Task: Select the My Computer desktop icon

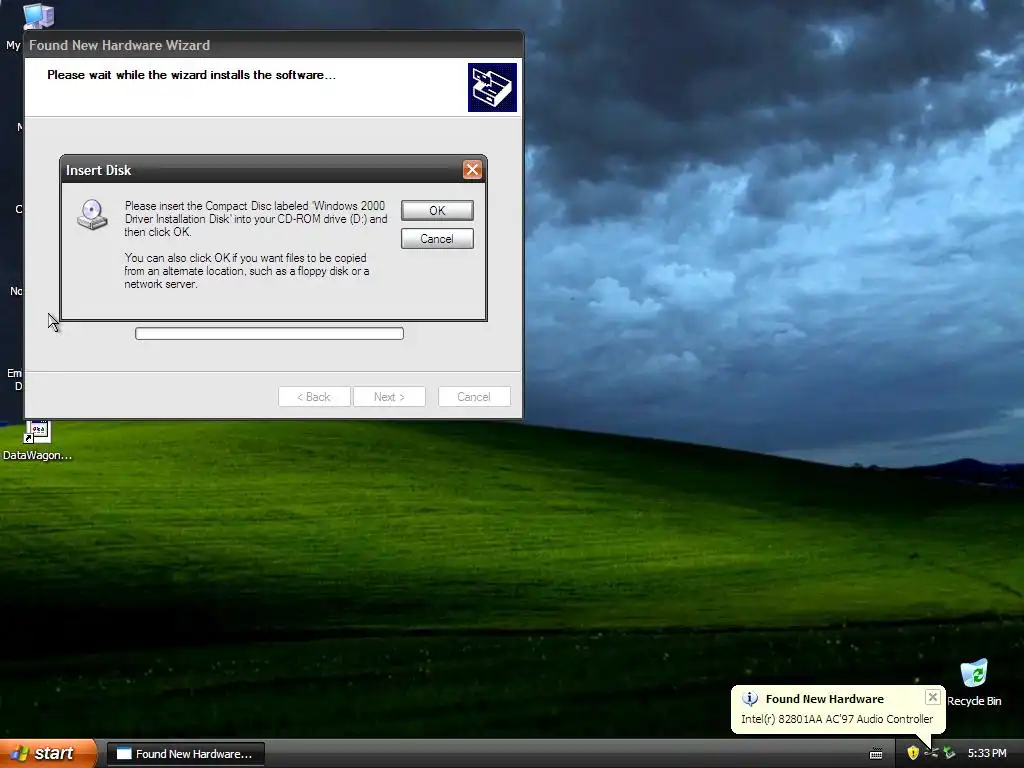Action: (37, 16)
